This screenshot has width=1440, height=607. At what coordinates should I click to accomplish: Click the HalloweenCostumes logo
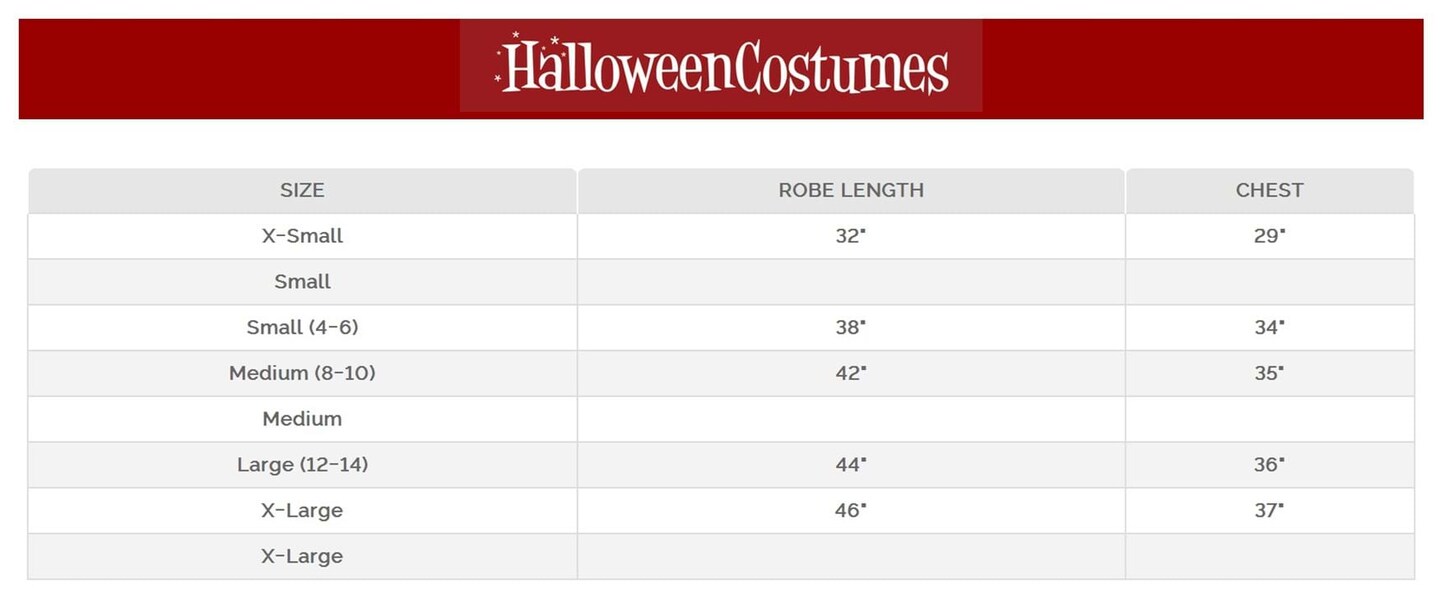[x=721, y=66]
